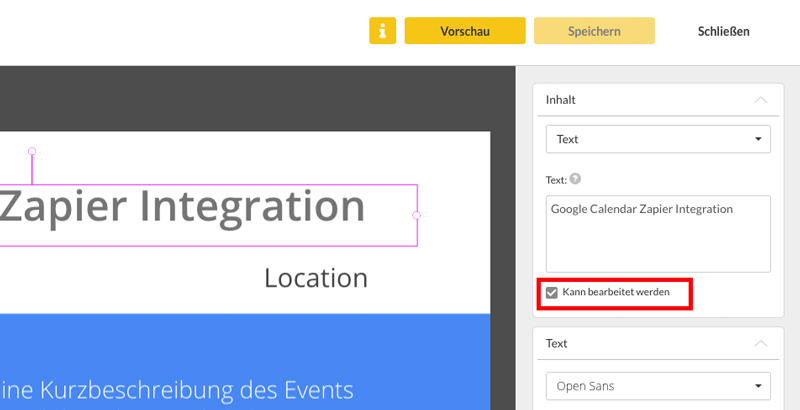This screenshot has height=410, width=800.
Task: Select the Location text on canvas
Action: coord(316,278)
